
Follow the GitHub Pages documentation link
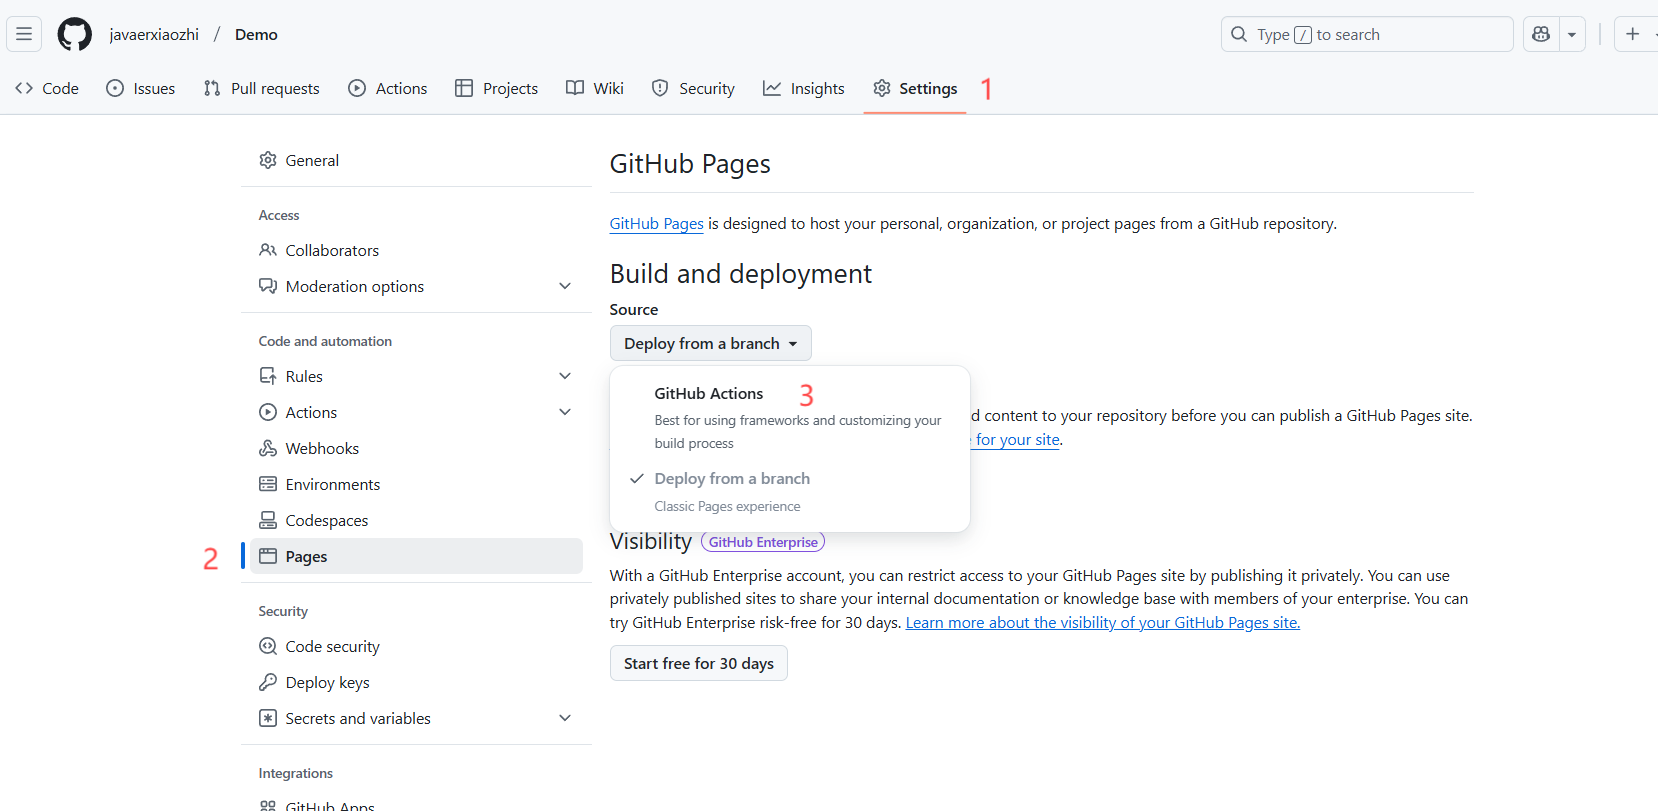[x=657, y=224]
